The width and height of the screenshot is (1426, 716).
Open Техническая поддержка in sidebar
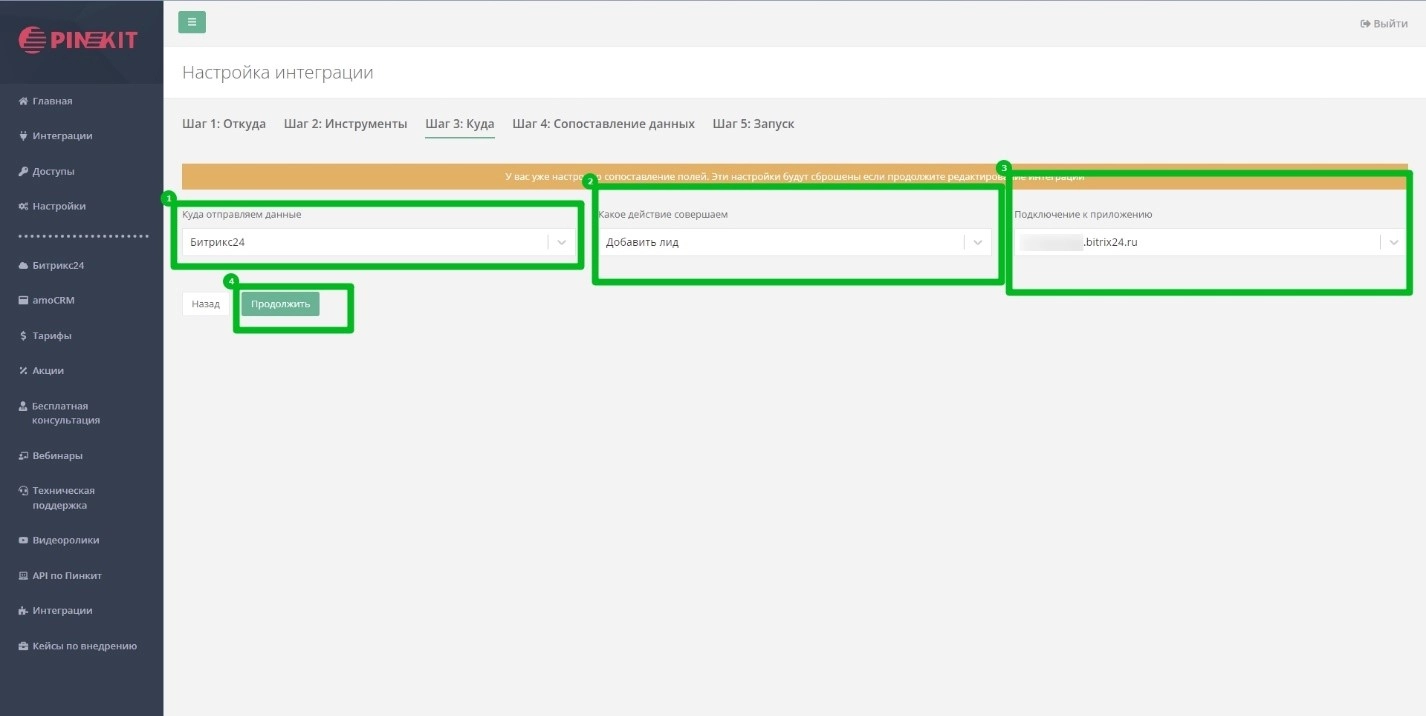pos(63,498)
